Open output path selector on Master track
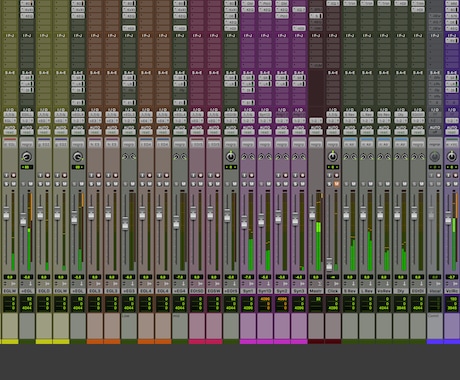Viewport: 460px width, 380px height. [316, 121]
